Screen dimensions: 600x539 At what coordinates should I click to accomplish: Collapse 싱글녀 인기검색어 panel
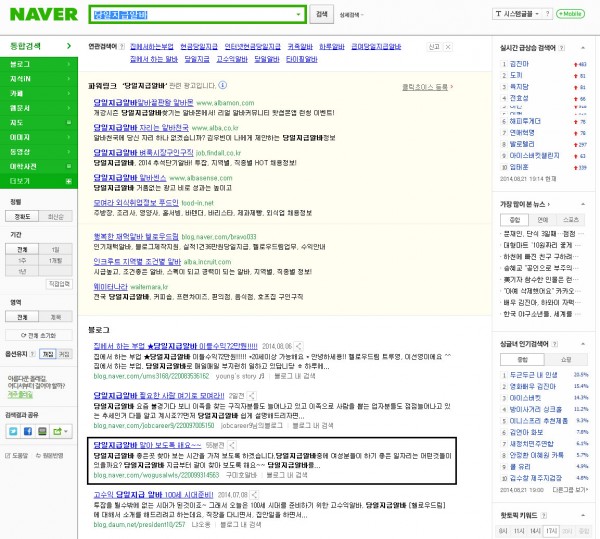583,344
